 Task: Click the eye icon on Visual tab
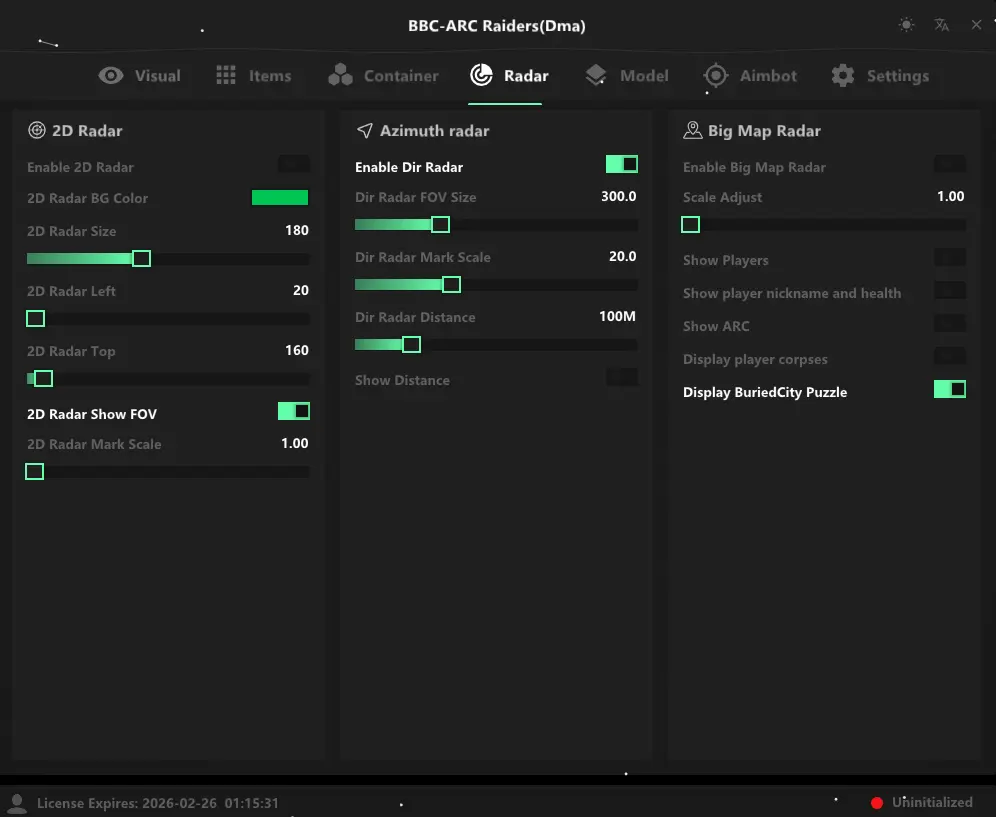(x=111, y=76)
